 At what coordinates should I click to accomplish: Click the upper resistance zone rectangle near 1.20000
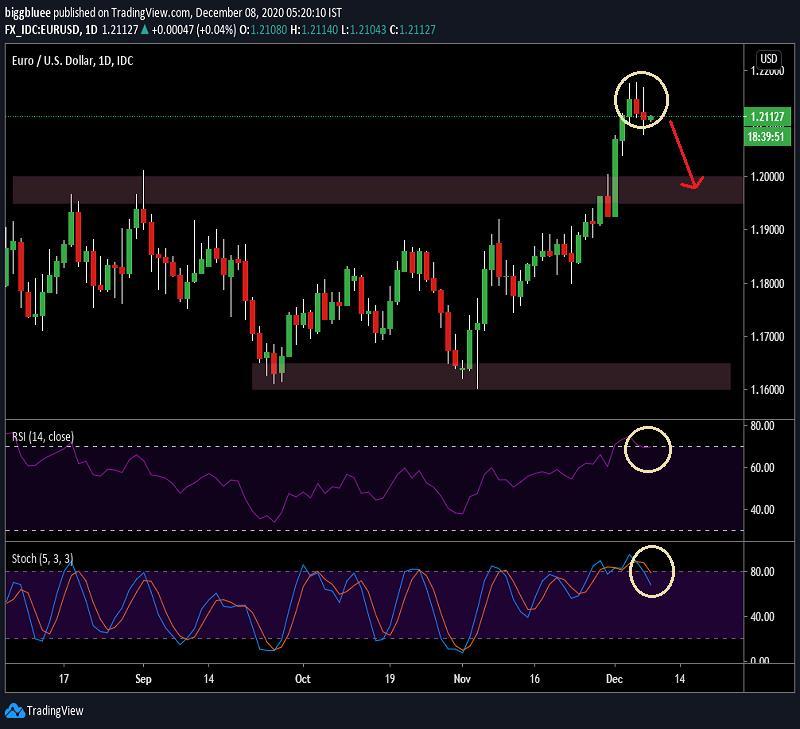click(x=378, y=190)
